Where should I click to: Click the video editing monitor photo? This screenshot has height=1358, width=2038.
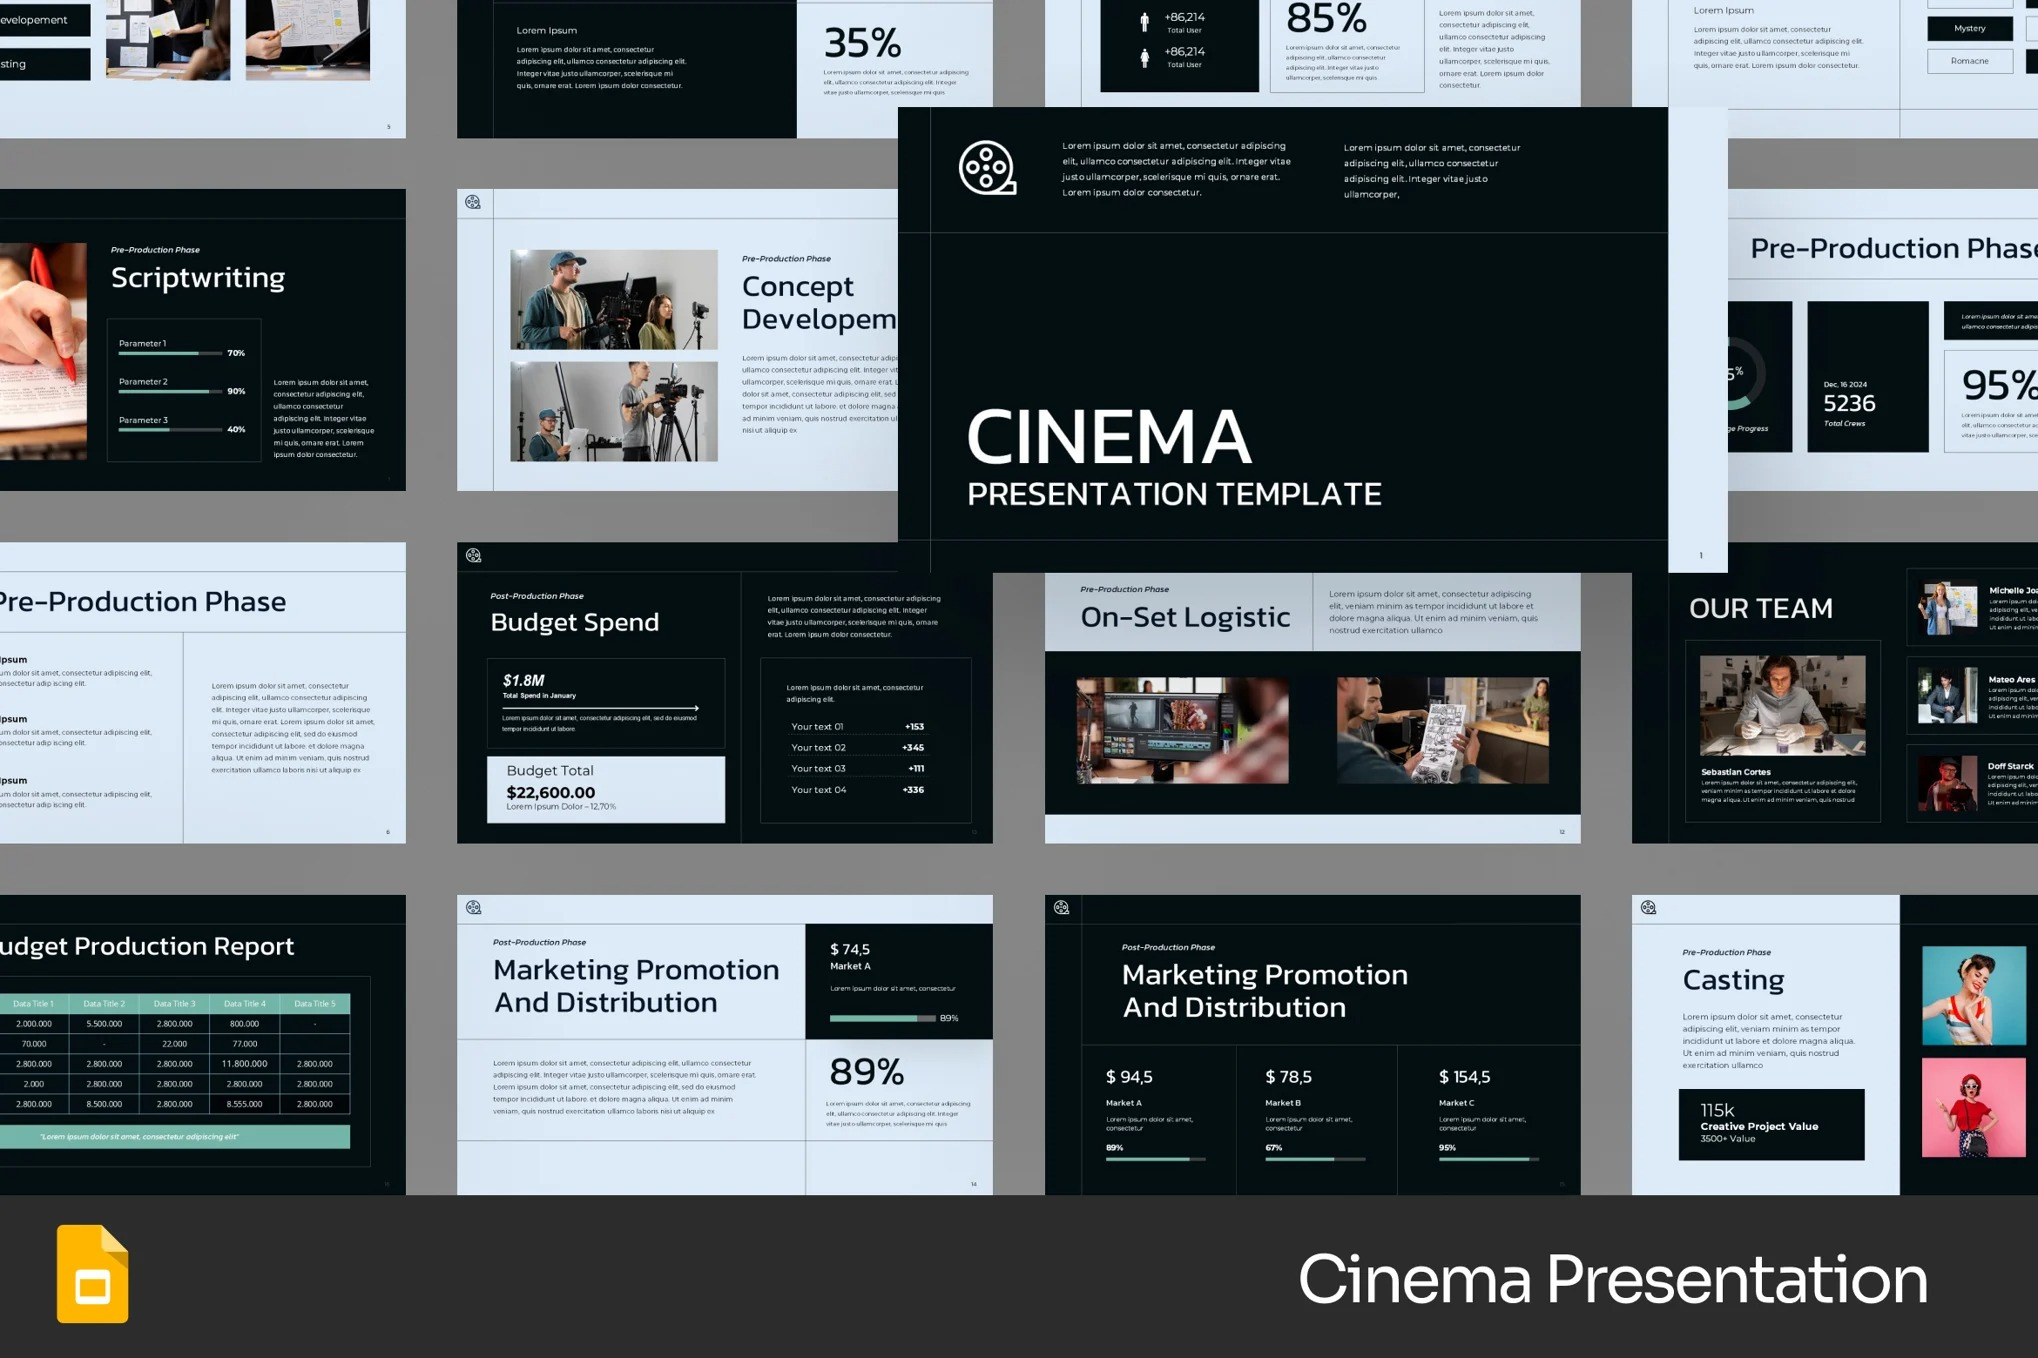(x=1182, y=730)
